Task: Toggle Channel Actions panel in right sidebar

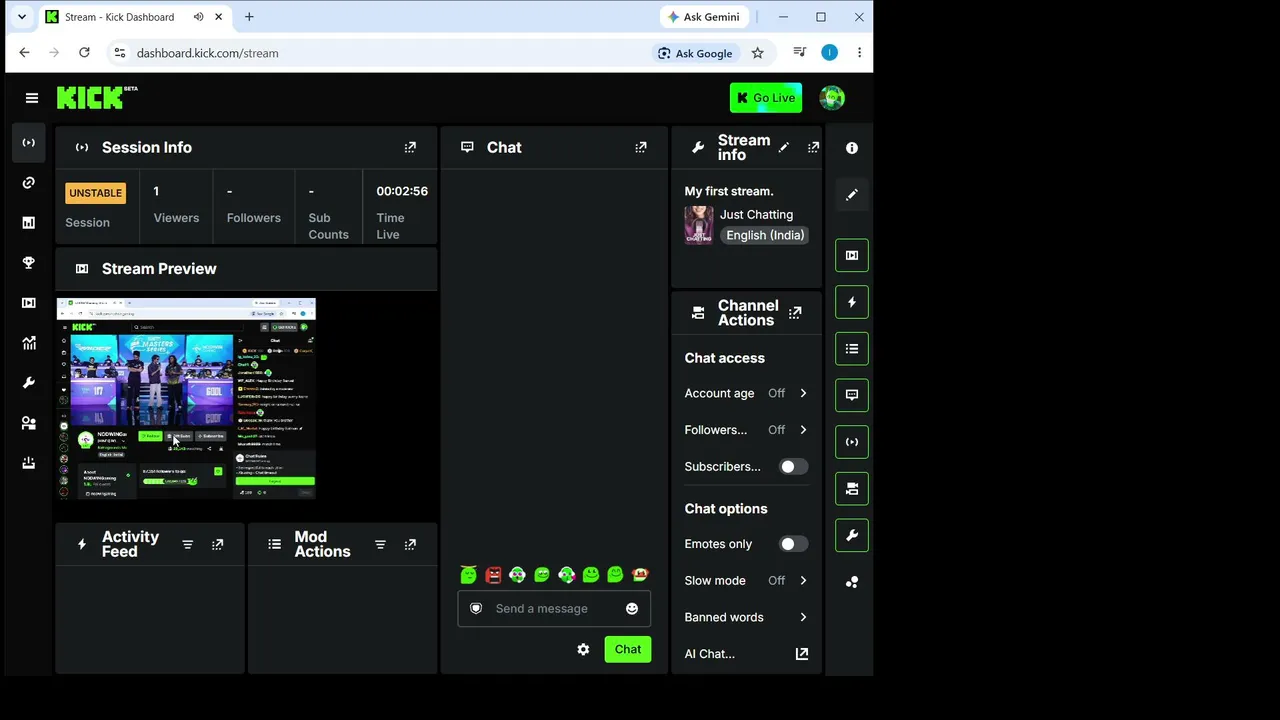Action: coord(852,489)
